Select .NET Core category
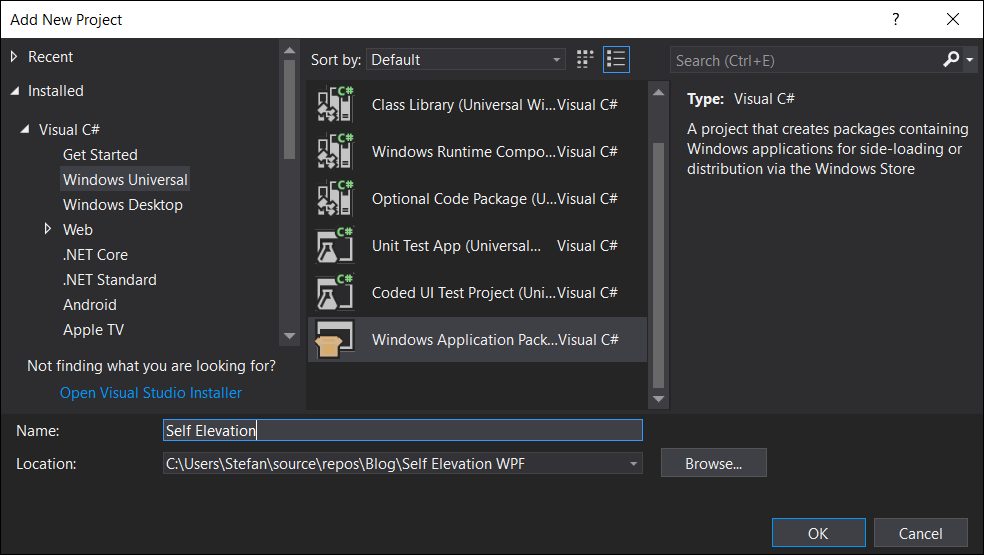Viewport: 984px width, 555px height. (x=95, y=255)
